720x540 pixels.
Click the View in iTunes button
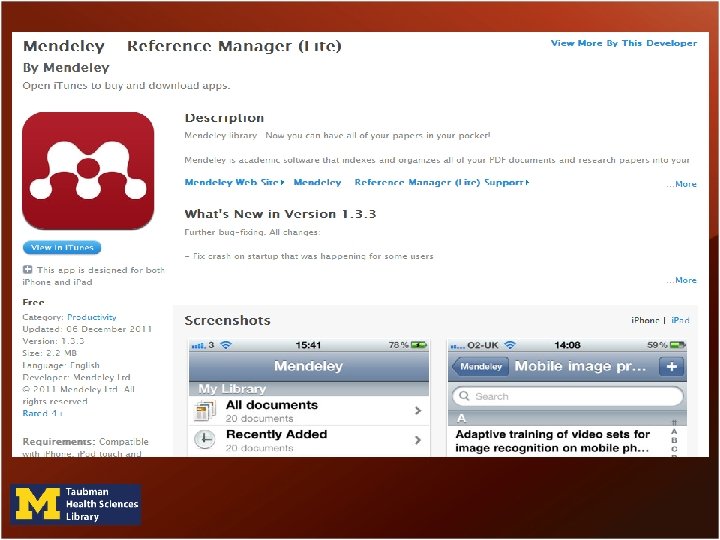[62, 248]
